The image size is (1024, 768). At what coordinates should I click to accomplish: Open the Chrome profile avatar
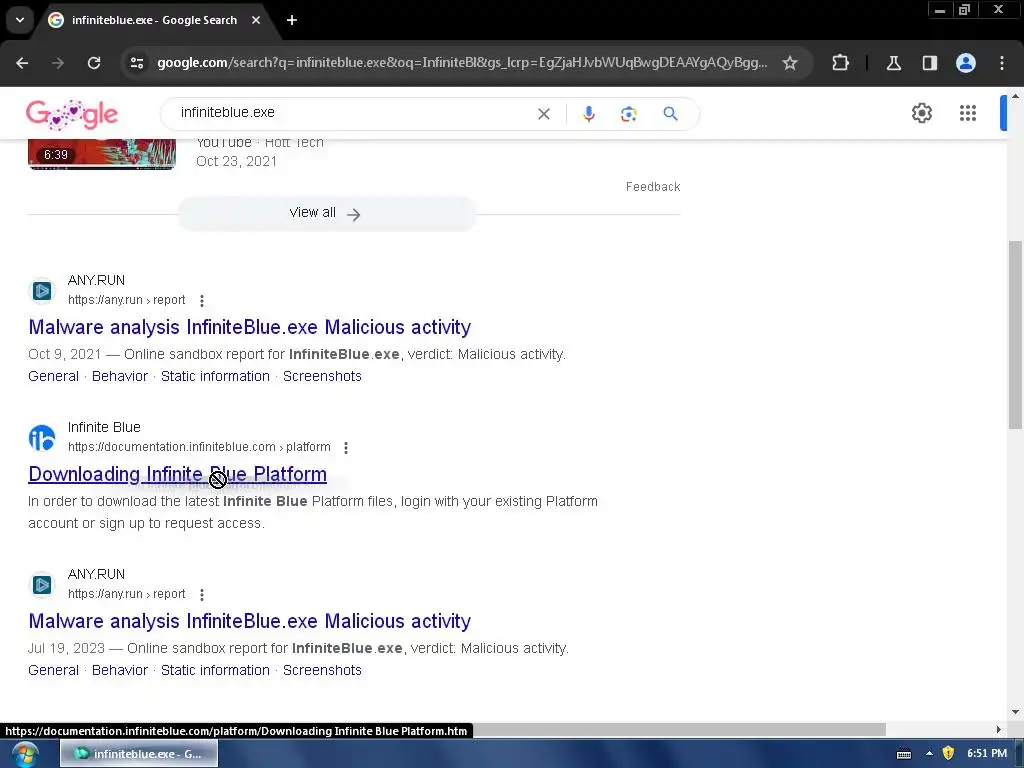click(x=966, y=63)
